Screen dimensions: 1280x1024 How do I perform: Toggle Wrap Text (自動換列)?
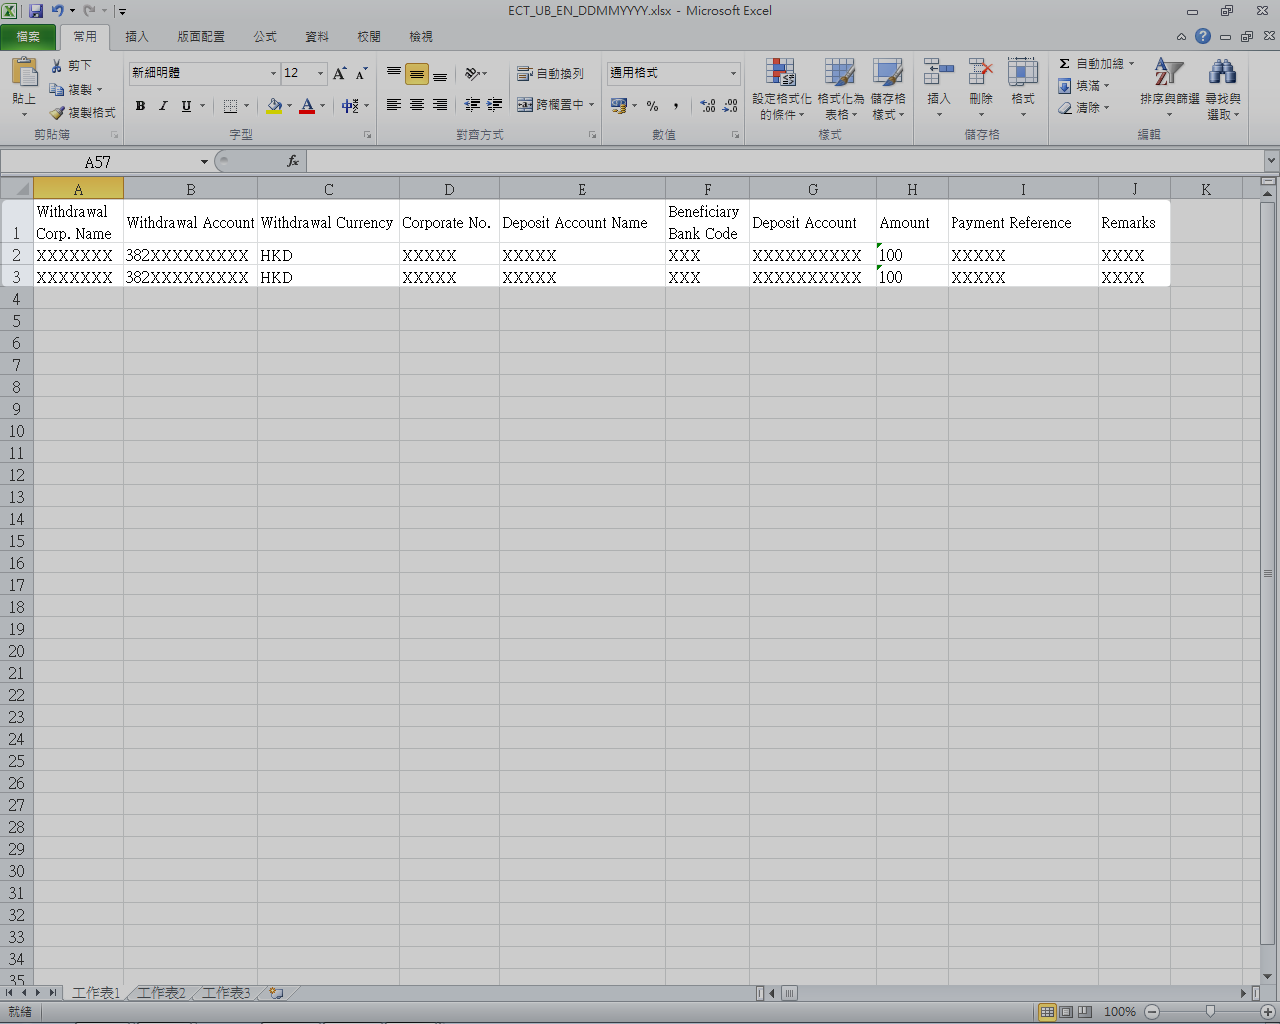(550, 74)
